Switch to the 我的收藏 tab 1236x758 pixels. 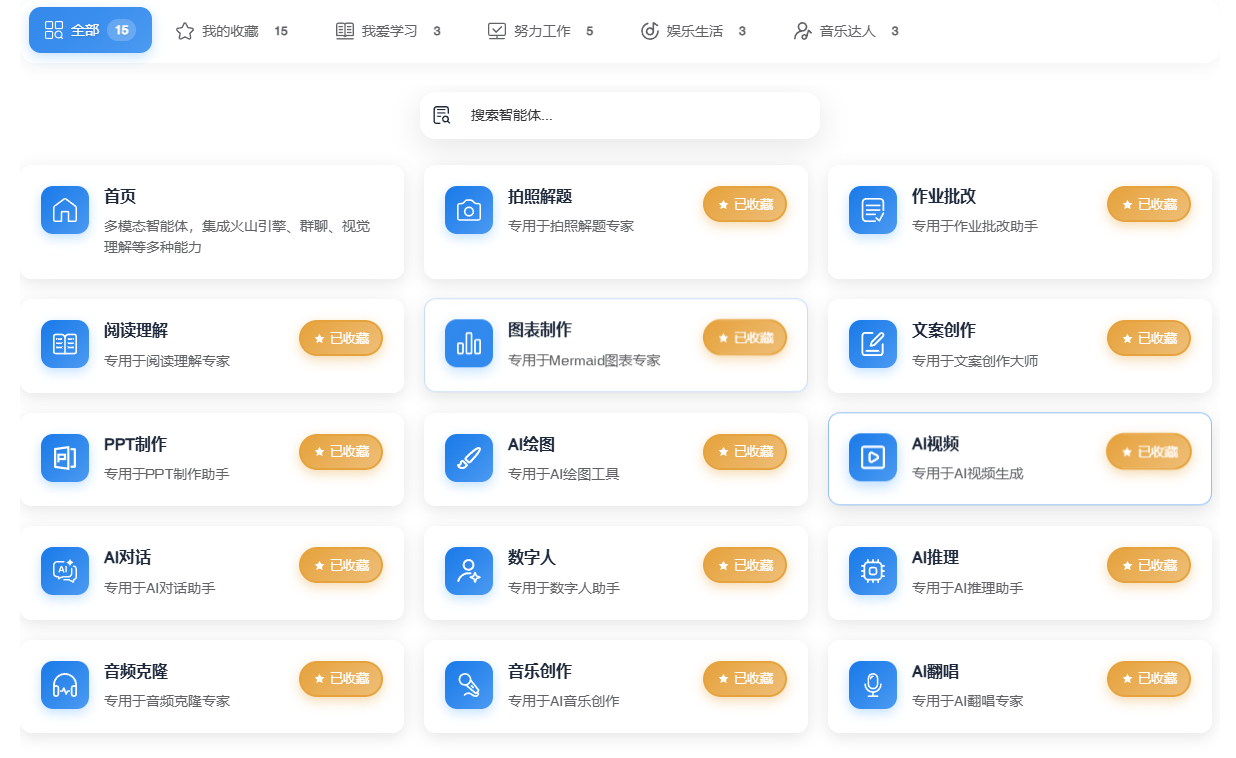[x=231, y=31]
